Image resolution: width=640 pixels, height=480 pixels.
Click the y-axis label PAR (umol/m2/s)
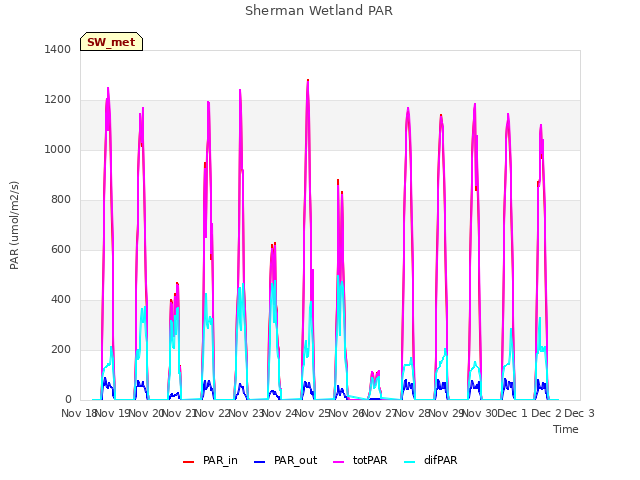click(14, 225)
